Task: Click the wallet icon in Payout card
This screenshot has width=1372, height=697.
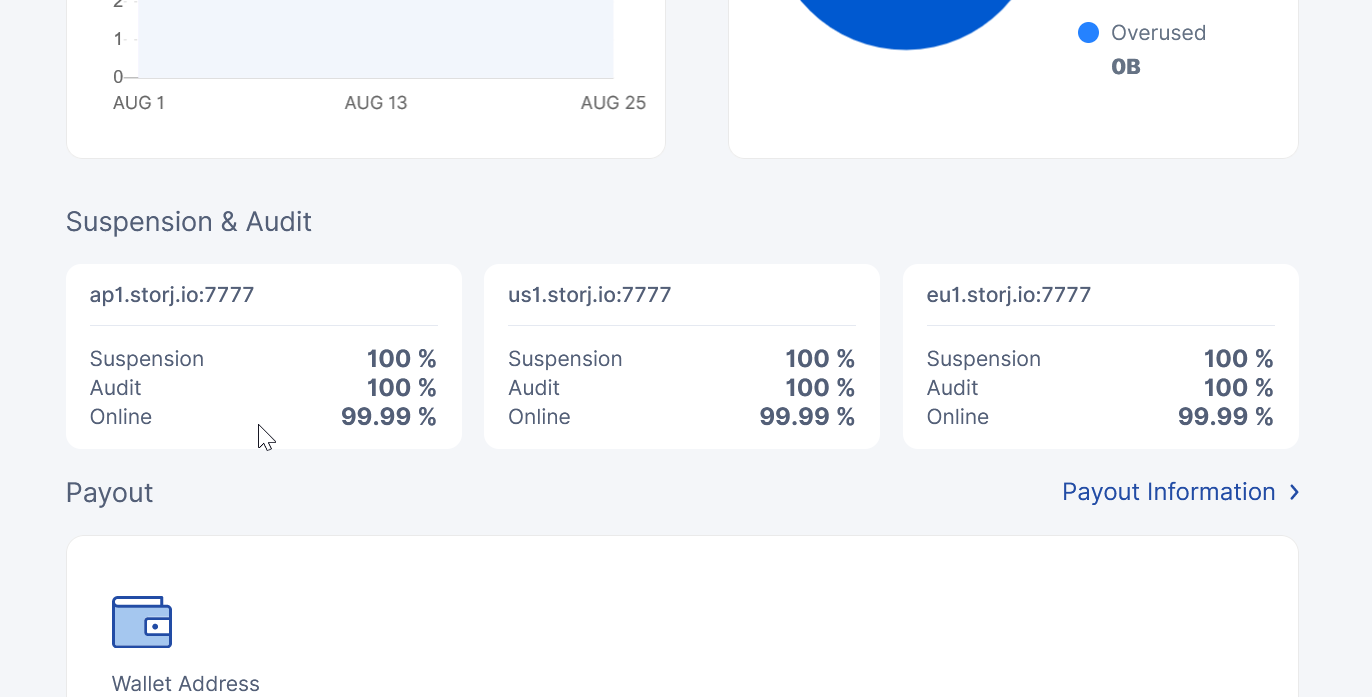Action: (x=142, y=622)
